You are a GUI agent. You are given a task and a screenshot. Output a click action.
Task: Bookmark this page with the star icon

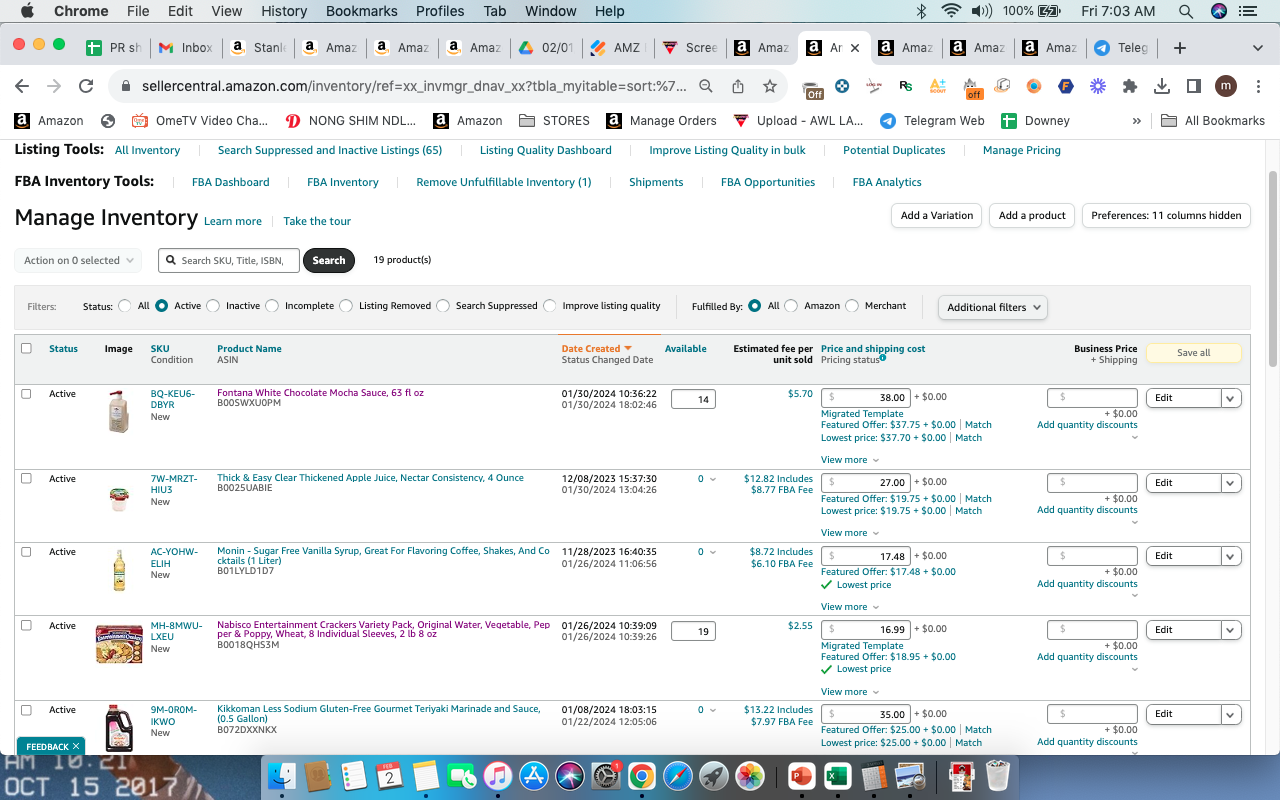point(770,86)
